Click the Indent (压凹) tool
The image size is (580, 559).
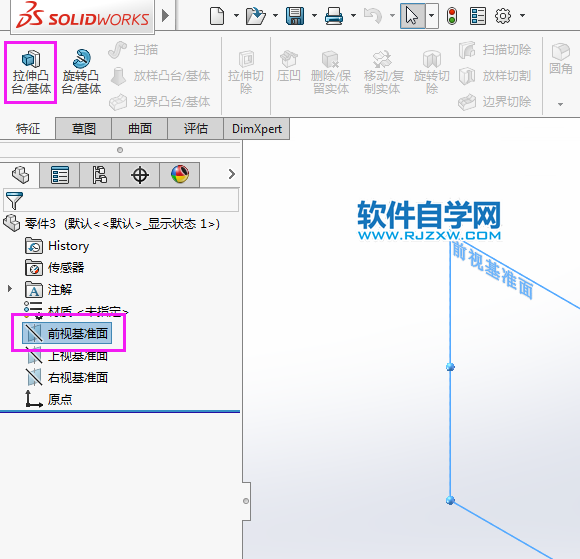tap(289, 67)
